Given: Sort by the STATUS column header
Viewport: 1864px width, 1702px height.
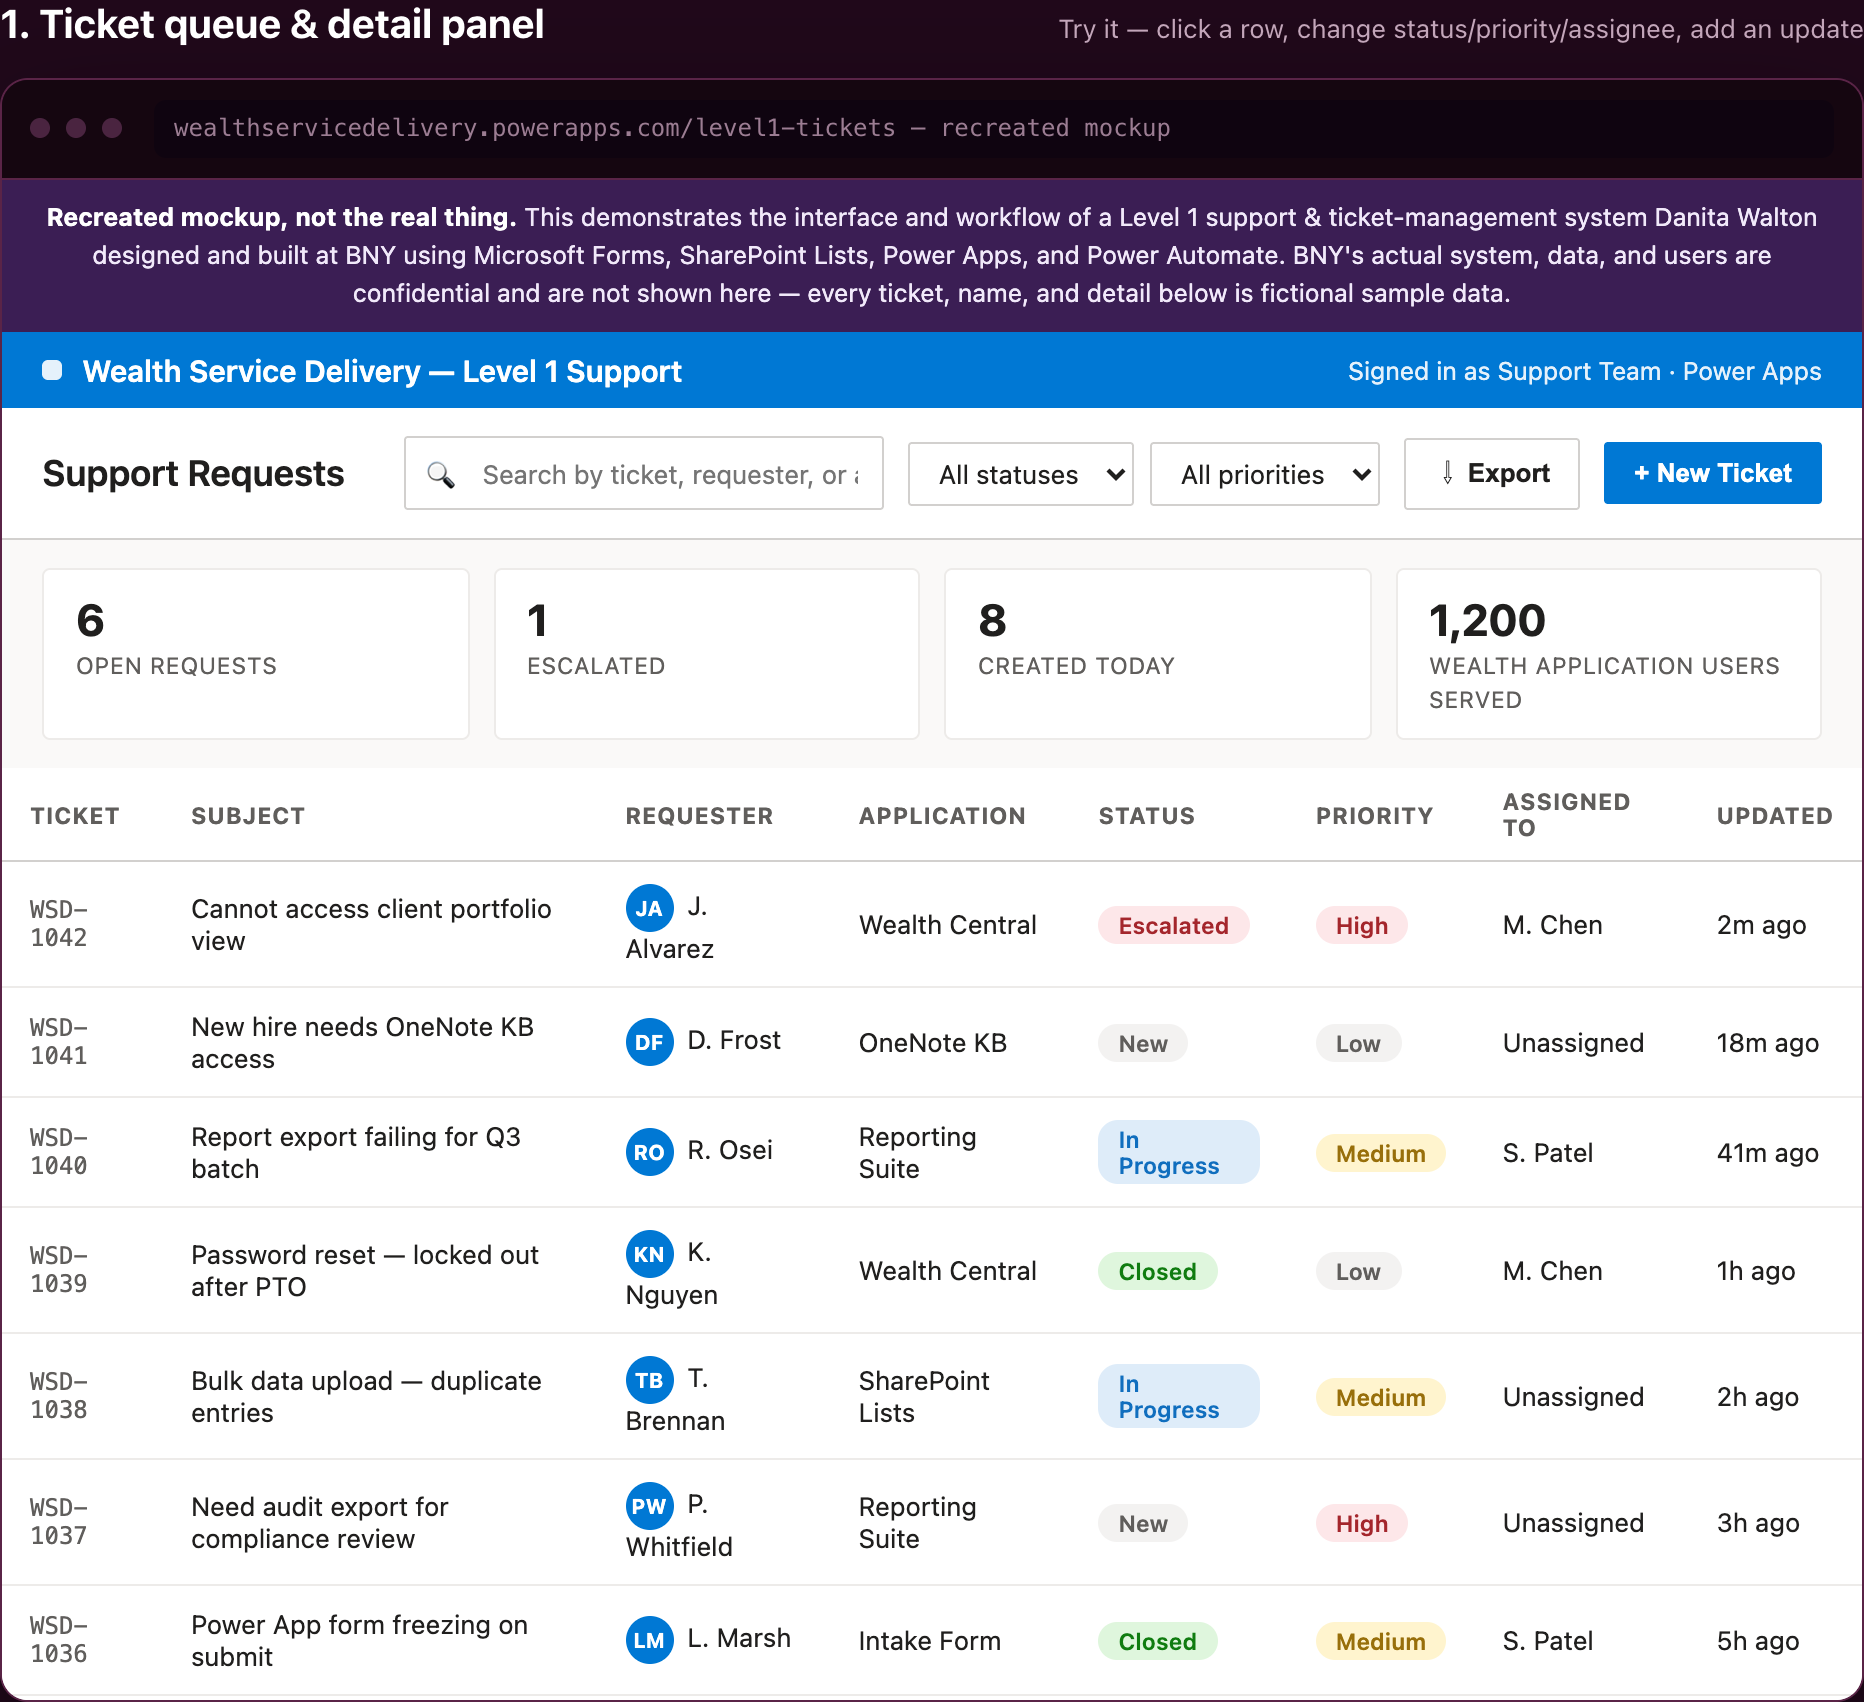Looking at the screenshot, I should pos(1147,816).
